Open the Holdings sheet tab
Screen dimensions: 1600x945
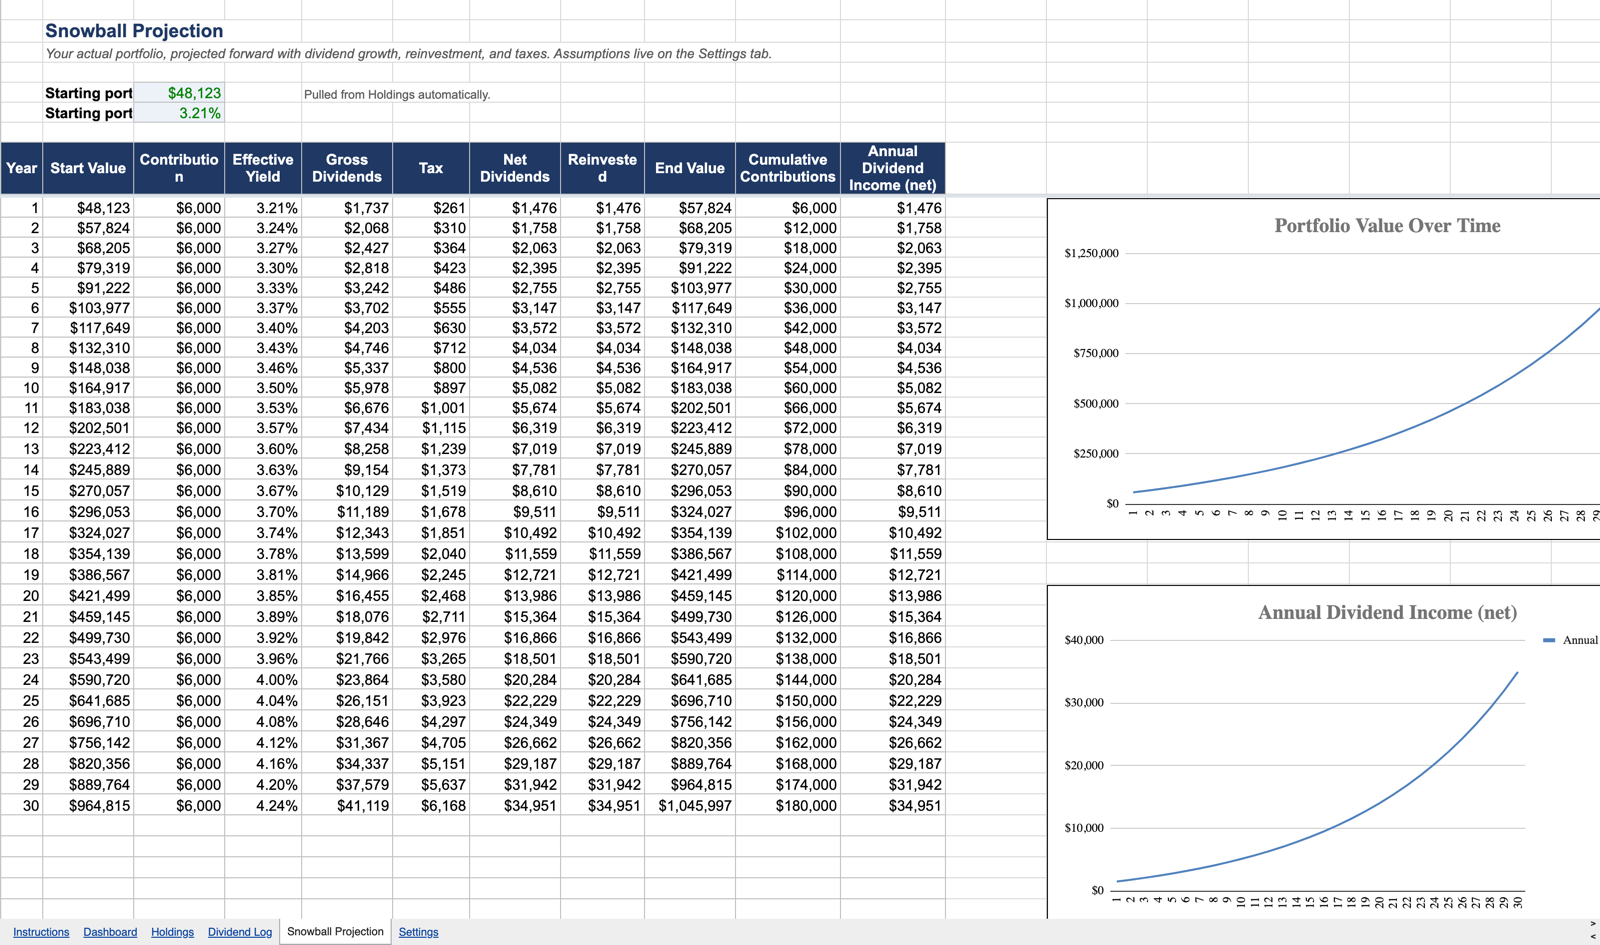172,932
